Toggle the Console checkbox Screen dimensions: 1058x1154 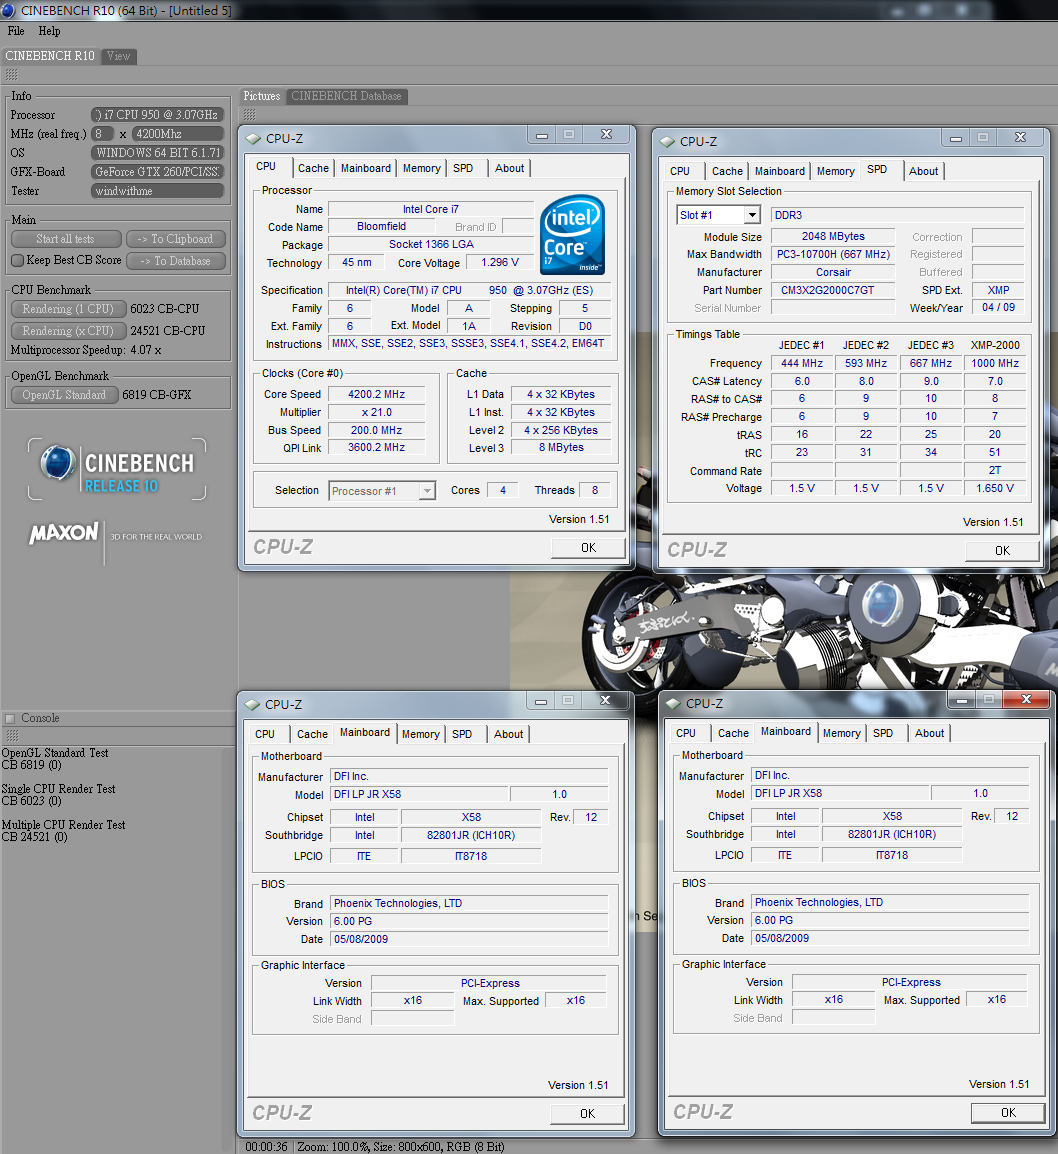(10, 718)
